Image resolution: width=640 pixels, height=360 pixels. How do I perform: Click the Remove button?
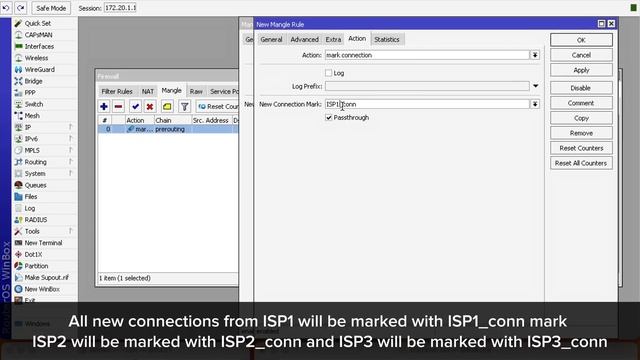point(581,133)
